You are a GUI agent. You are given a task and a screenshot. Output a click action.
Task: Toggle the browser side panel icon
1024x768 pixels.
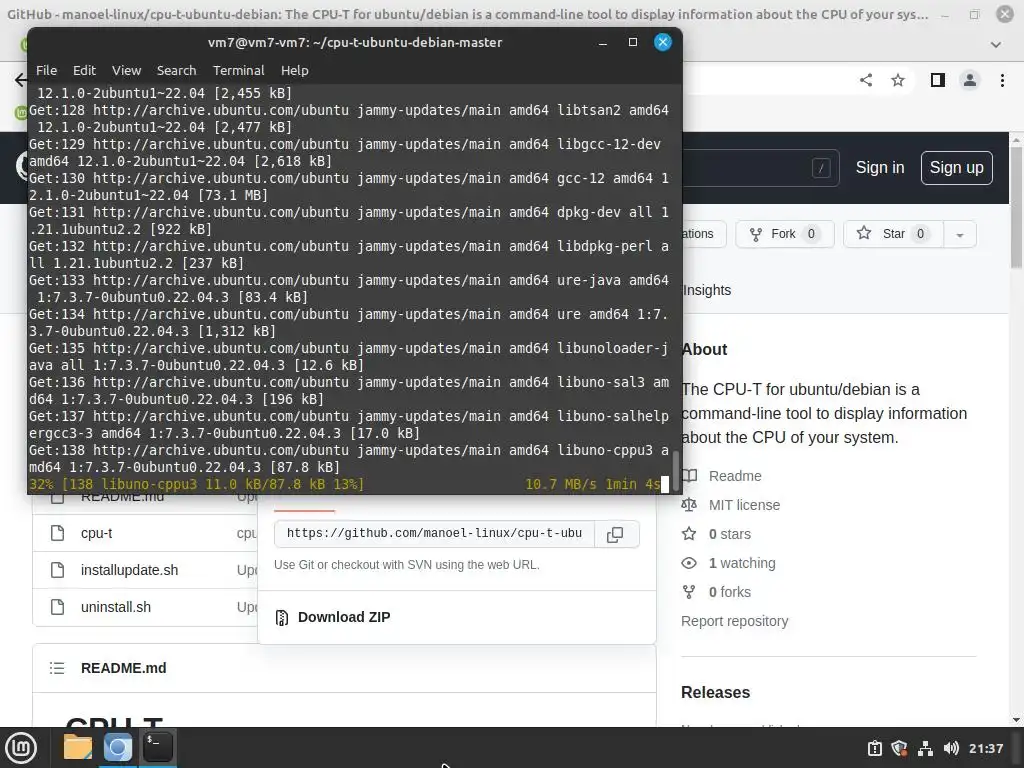(x=938, y=80)
